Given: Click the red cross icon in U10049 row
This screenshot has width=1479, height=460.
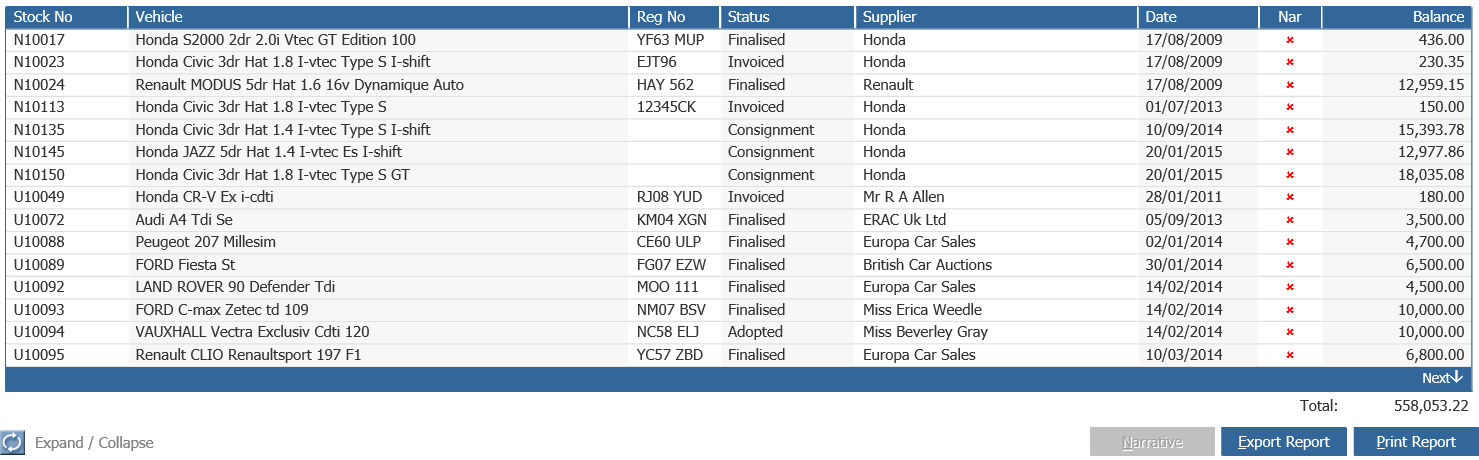Looking at the screenshot, I should click(x=1290, y=197).
